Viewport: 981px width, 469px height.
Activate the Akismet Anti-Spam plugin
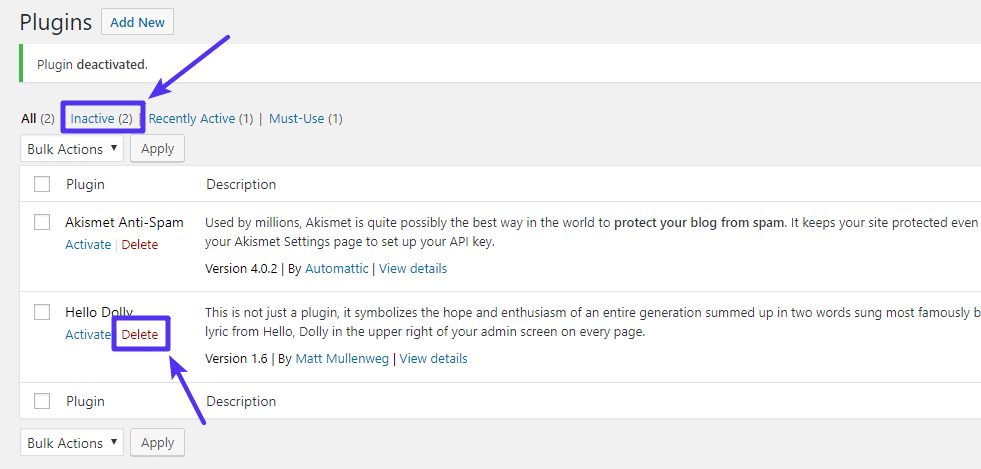pyautogui.click(x=88, y=245)
